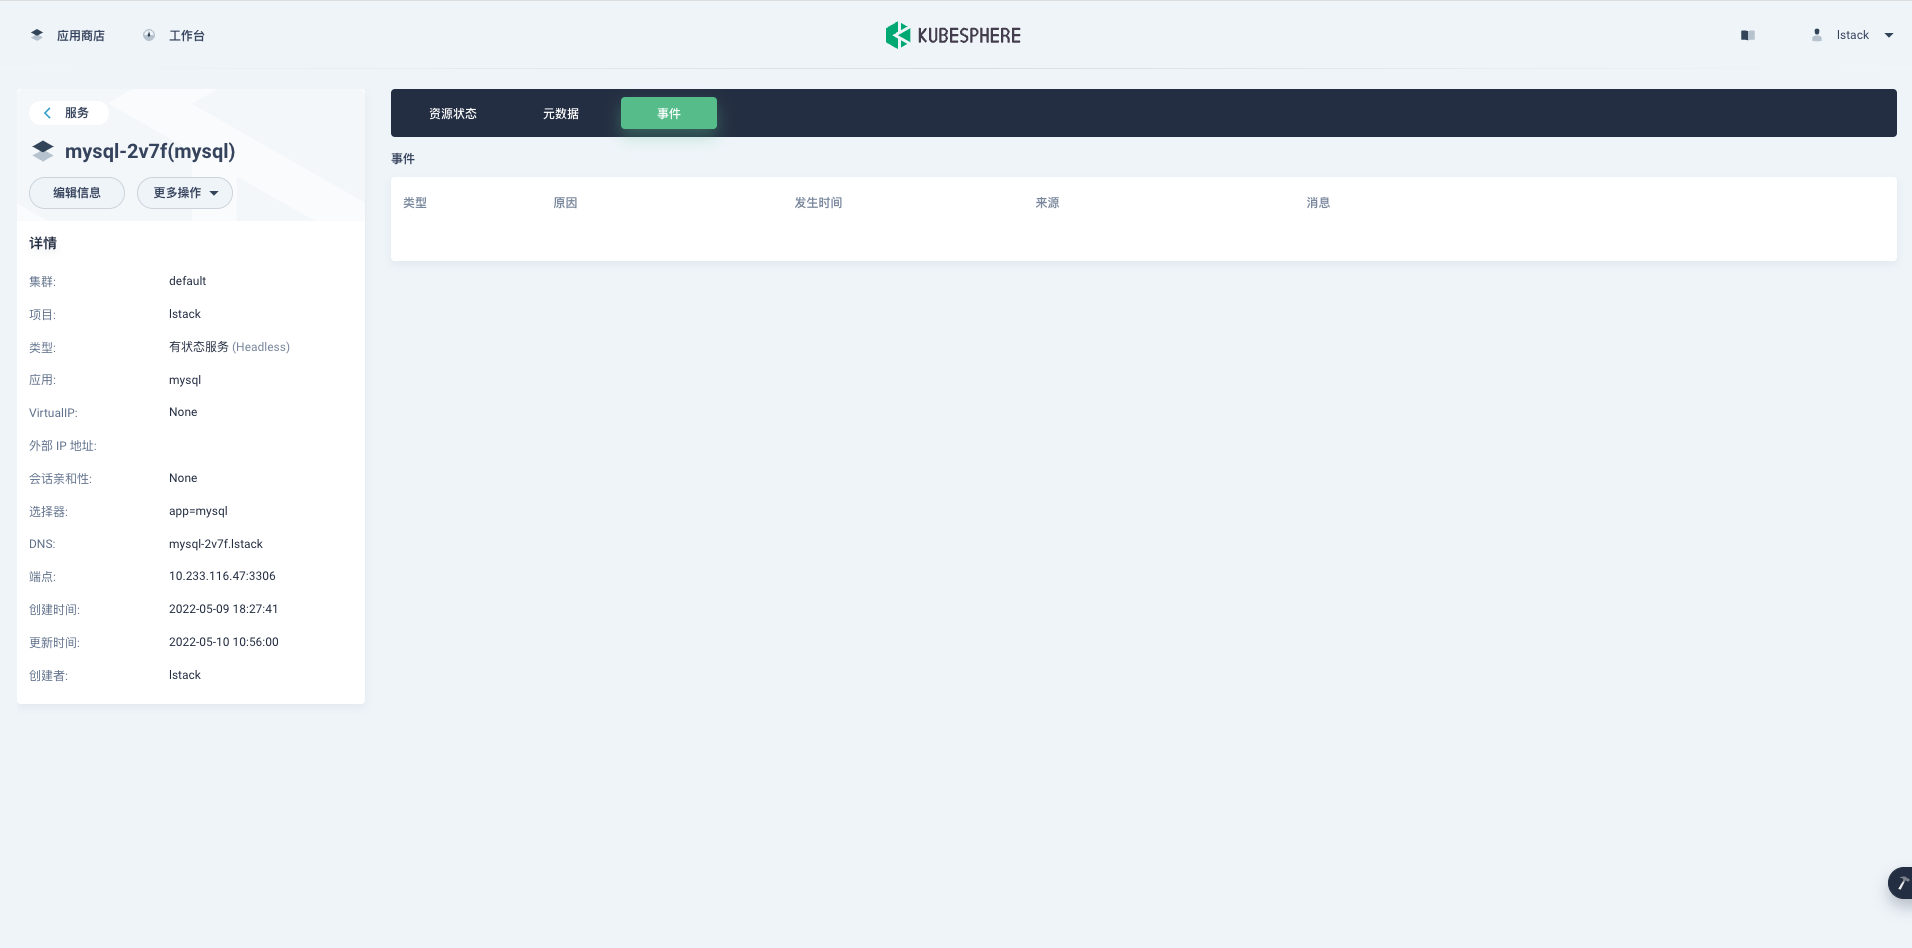
Task: Click the back arrow next to 服务
Action: (47, 113)
